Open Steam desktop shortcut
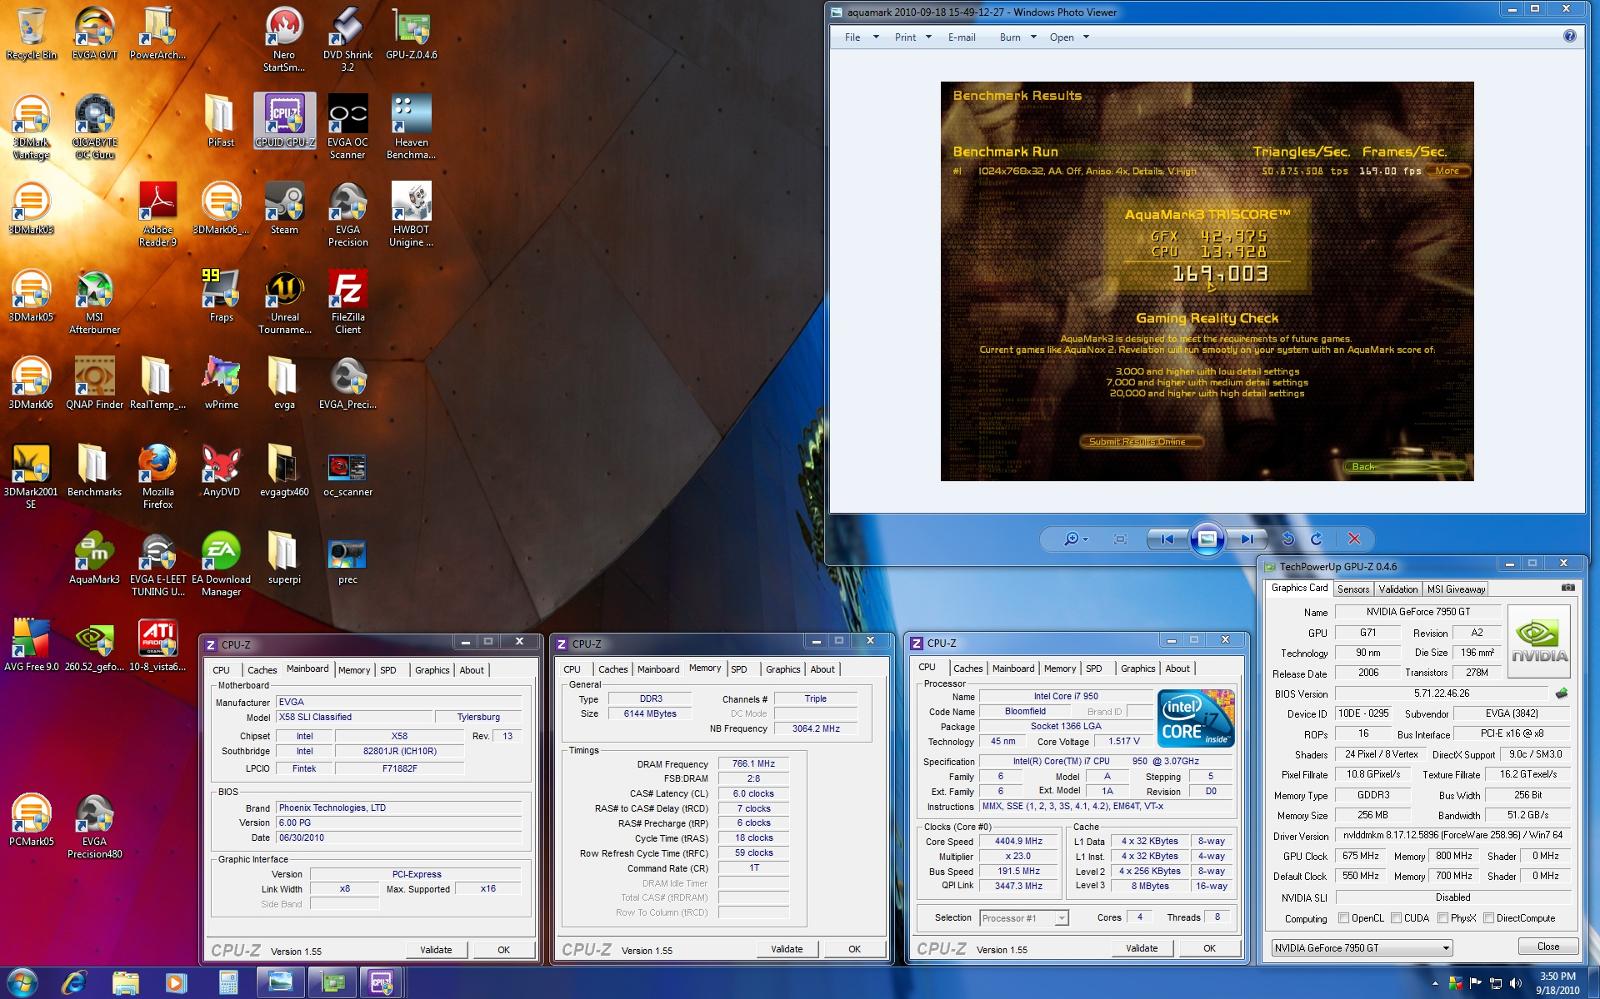The width and height of the screenshot is (1600, 999). click(284, 208)
